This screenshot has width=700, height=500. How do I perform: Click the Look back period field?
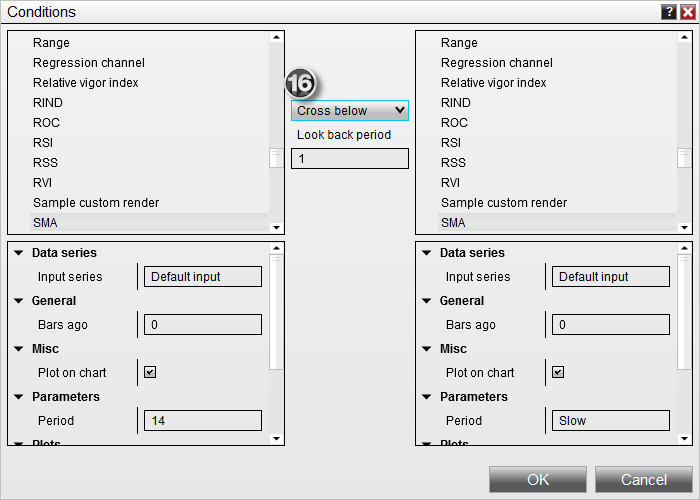tap(349, 158)
